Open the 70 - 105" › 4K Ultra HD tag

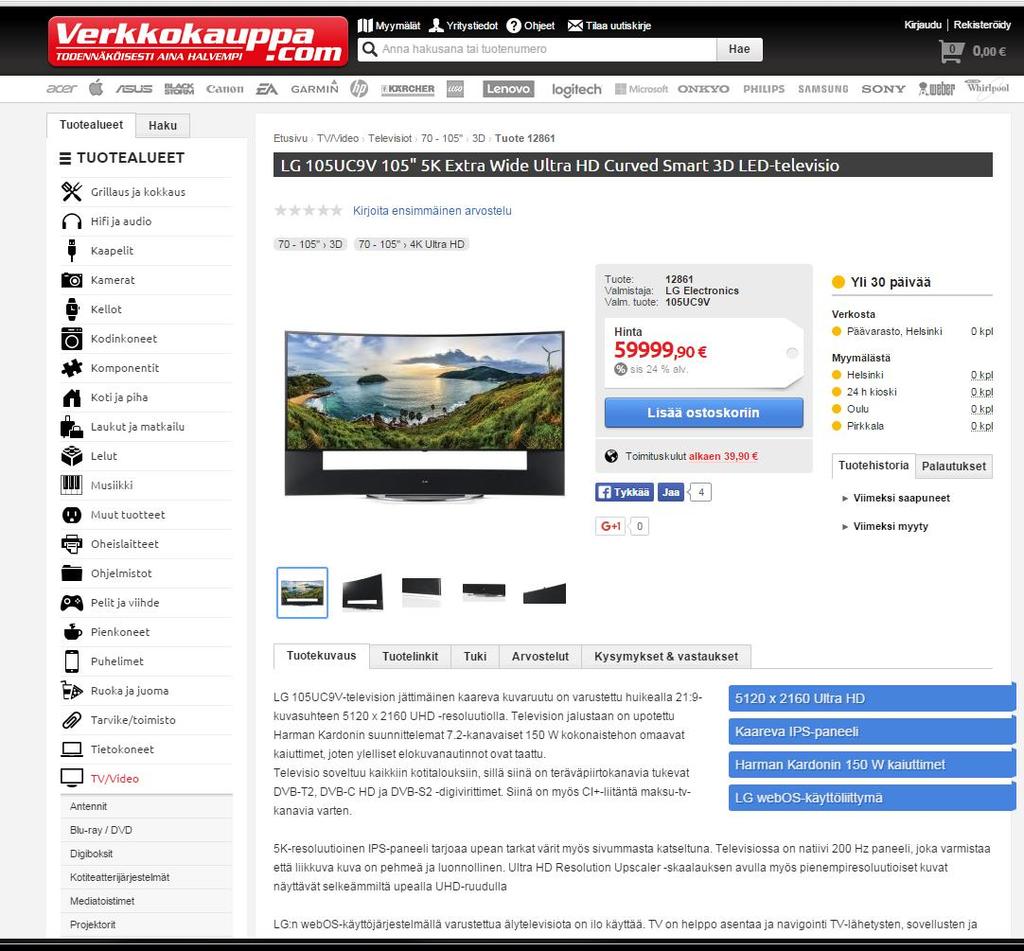pyautogui.click(x=411, y=244)
